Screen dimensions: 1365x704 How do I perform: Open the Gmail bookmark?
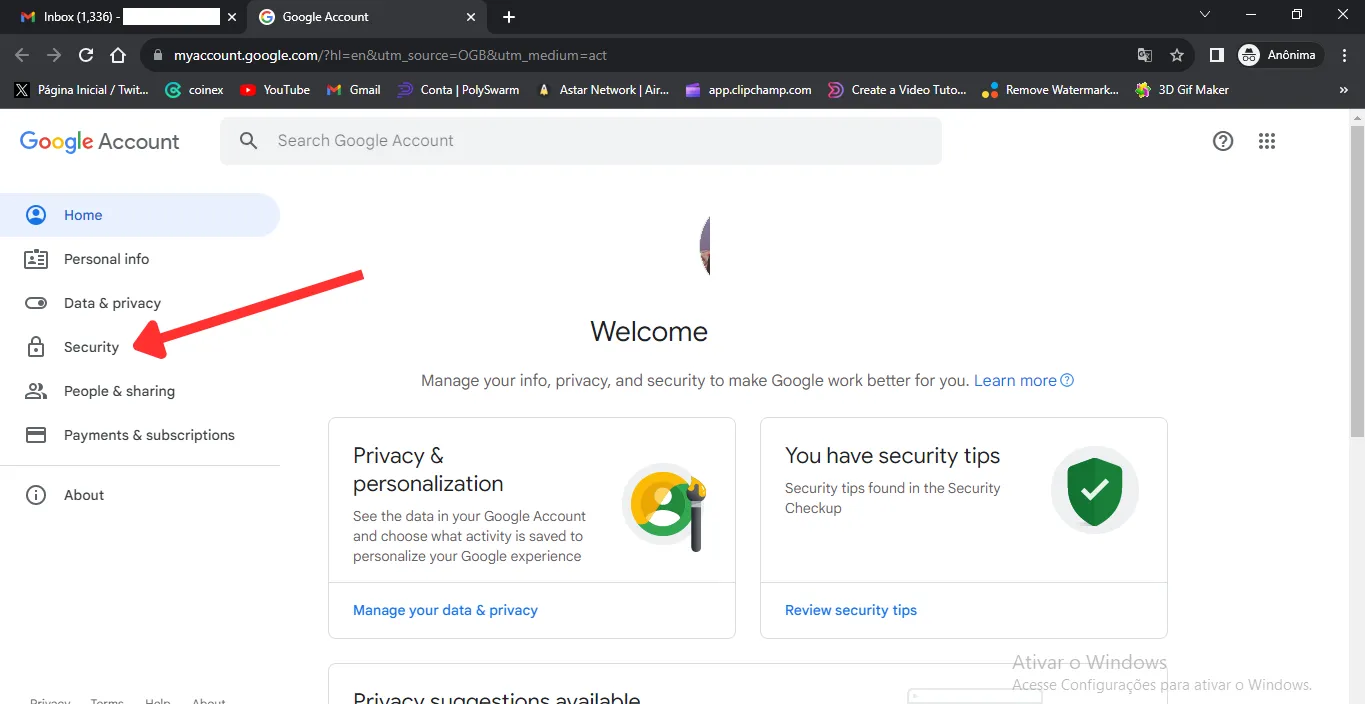(x=354, y=90)
